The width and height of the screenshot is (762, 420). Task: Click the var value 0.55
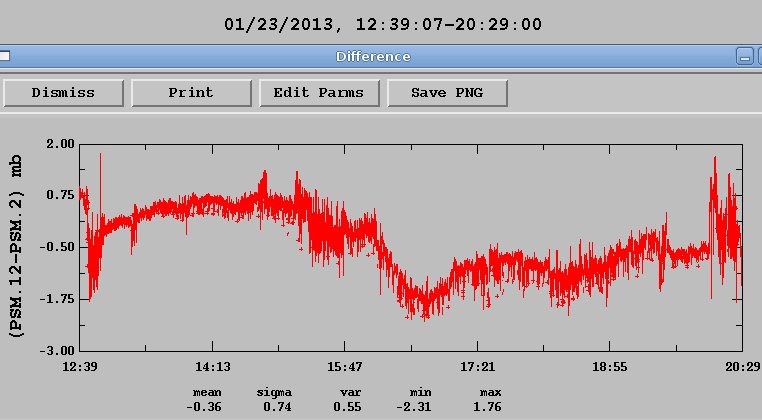347,407
